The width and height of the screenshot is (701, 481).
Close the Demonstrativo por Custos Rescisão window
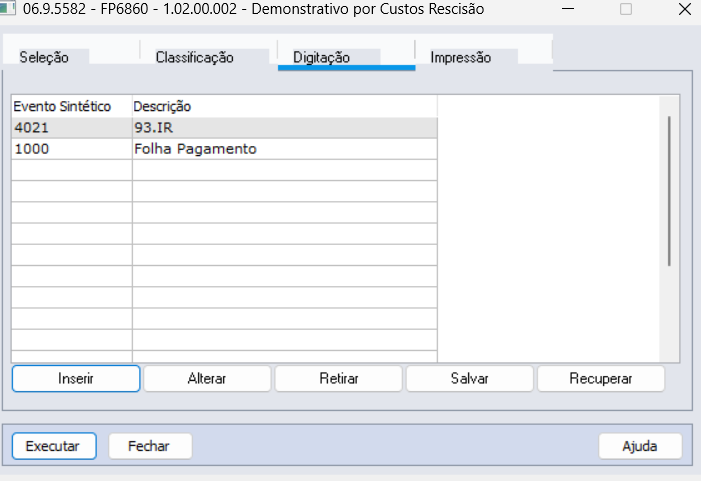tap(684, 8)
